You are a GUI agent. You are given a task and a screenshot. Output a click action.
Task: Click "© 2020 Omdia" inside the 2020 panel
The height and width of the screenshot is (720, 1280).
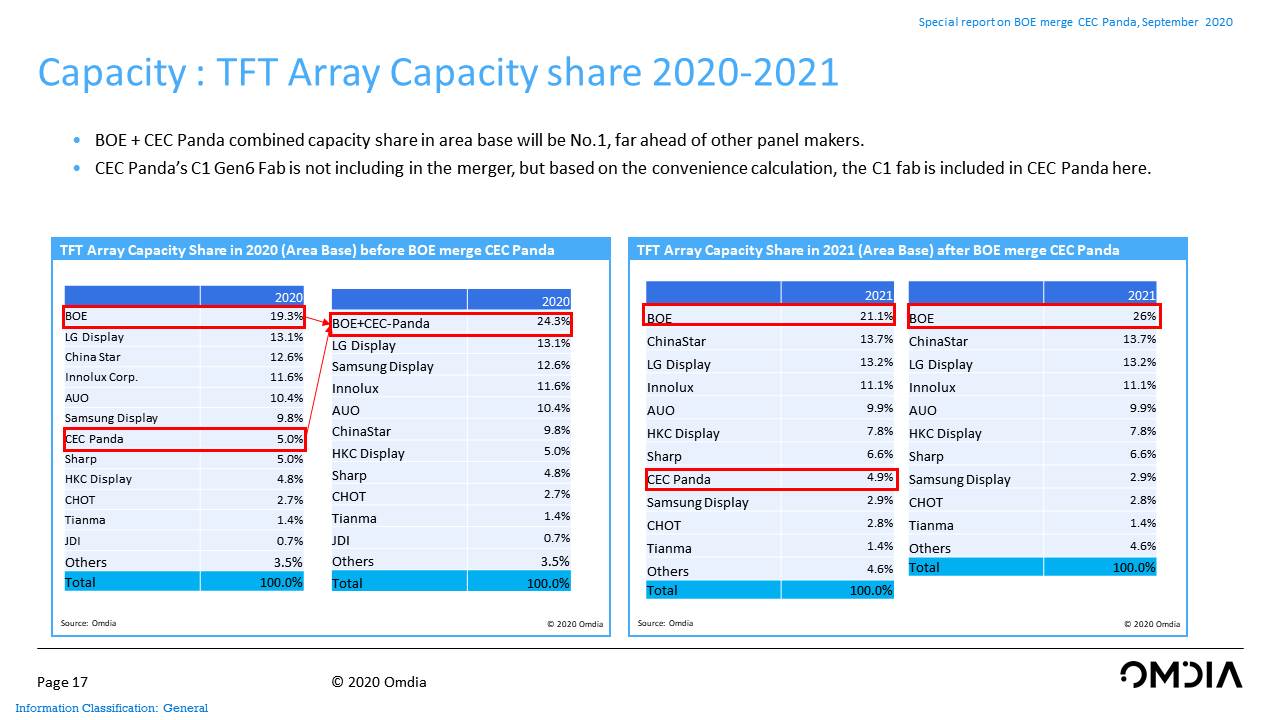575,624
